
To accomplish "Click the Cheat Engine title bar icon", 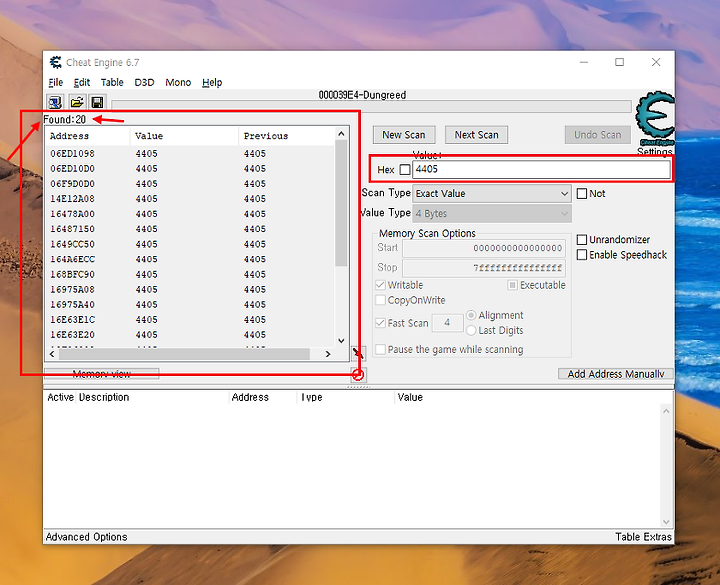I will [x=56, y=62].
